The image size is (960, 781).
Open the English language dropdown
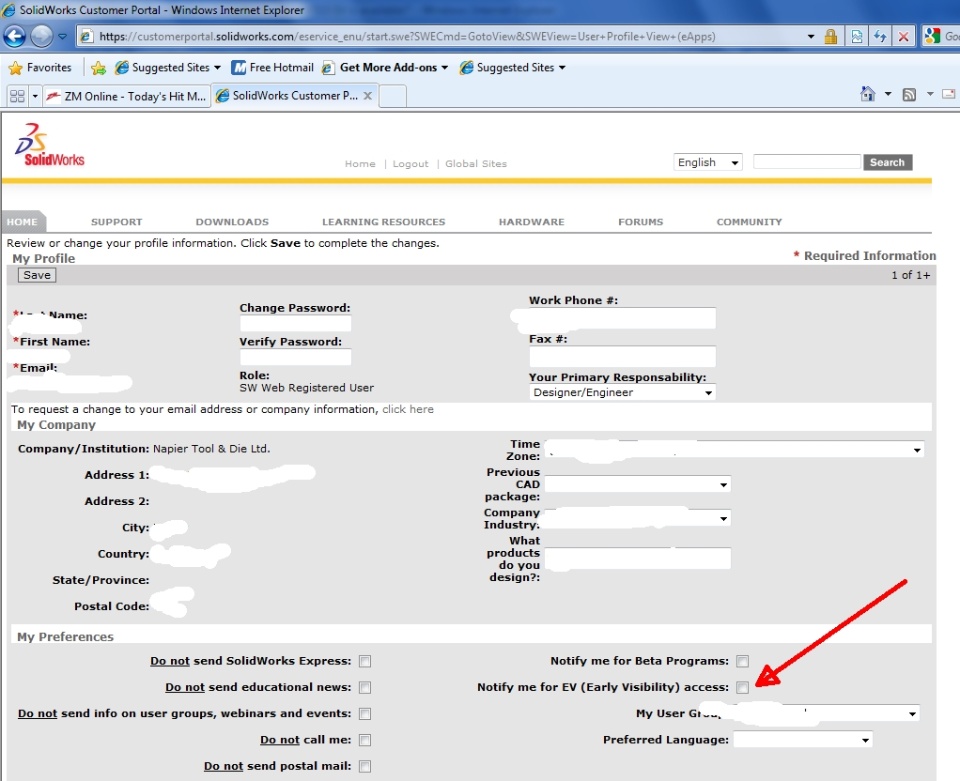tap(708, 162)
